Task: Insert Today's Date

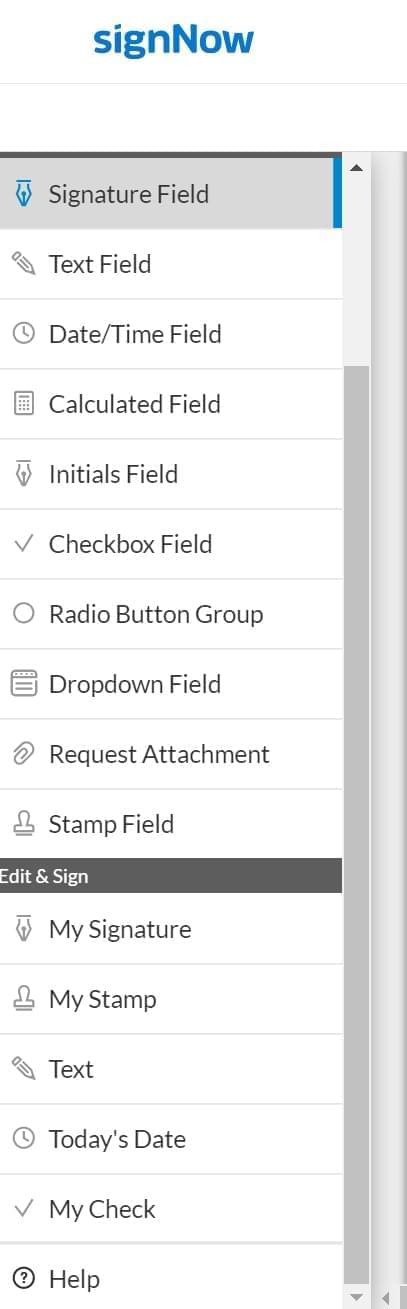Action: 171,1139
